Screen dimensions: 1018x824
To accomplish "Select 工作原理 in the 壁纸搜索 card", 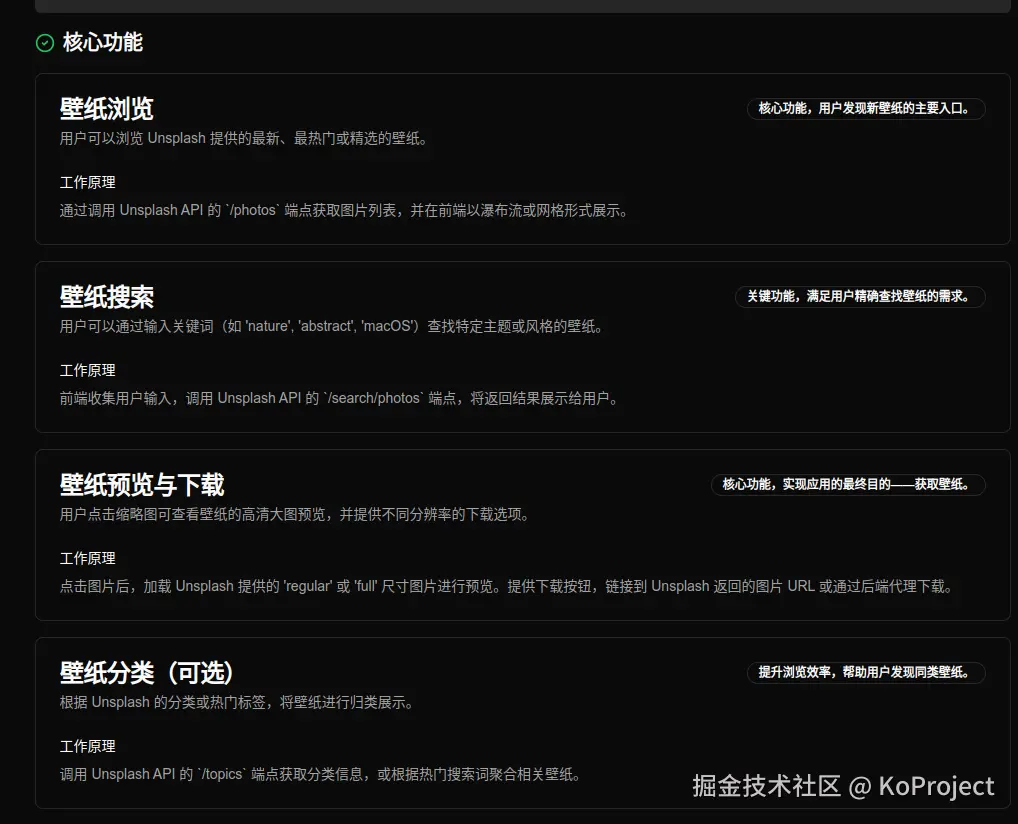I will click(x=87, y=370).
